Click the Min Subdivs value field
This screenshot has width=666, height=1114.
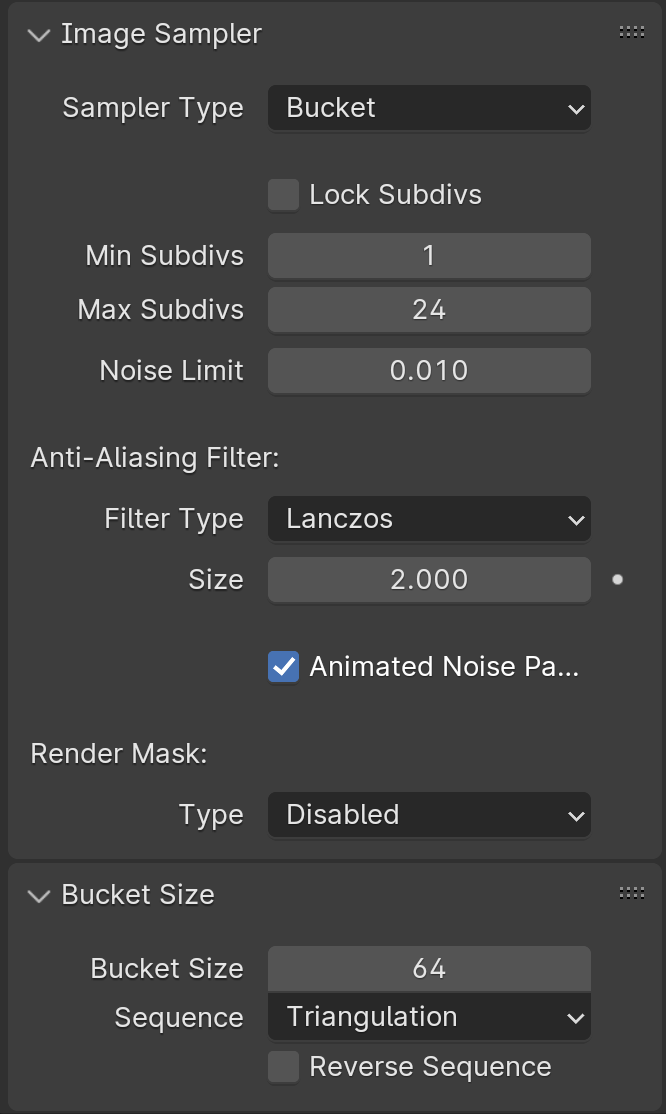click(x=429, y=256)
